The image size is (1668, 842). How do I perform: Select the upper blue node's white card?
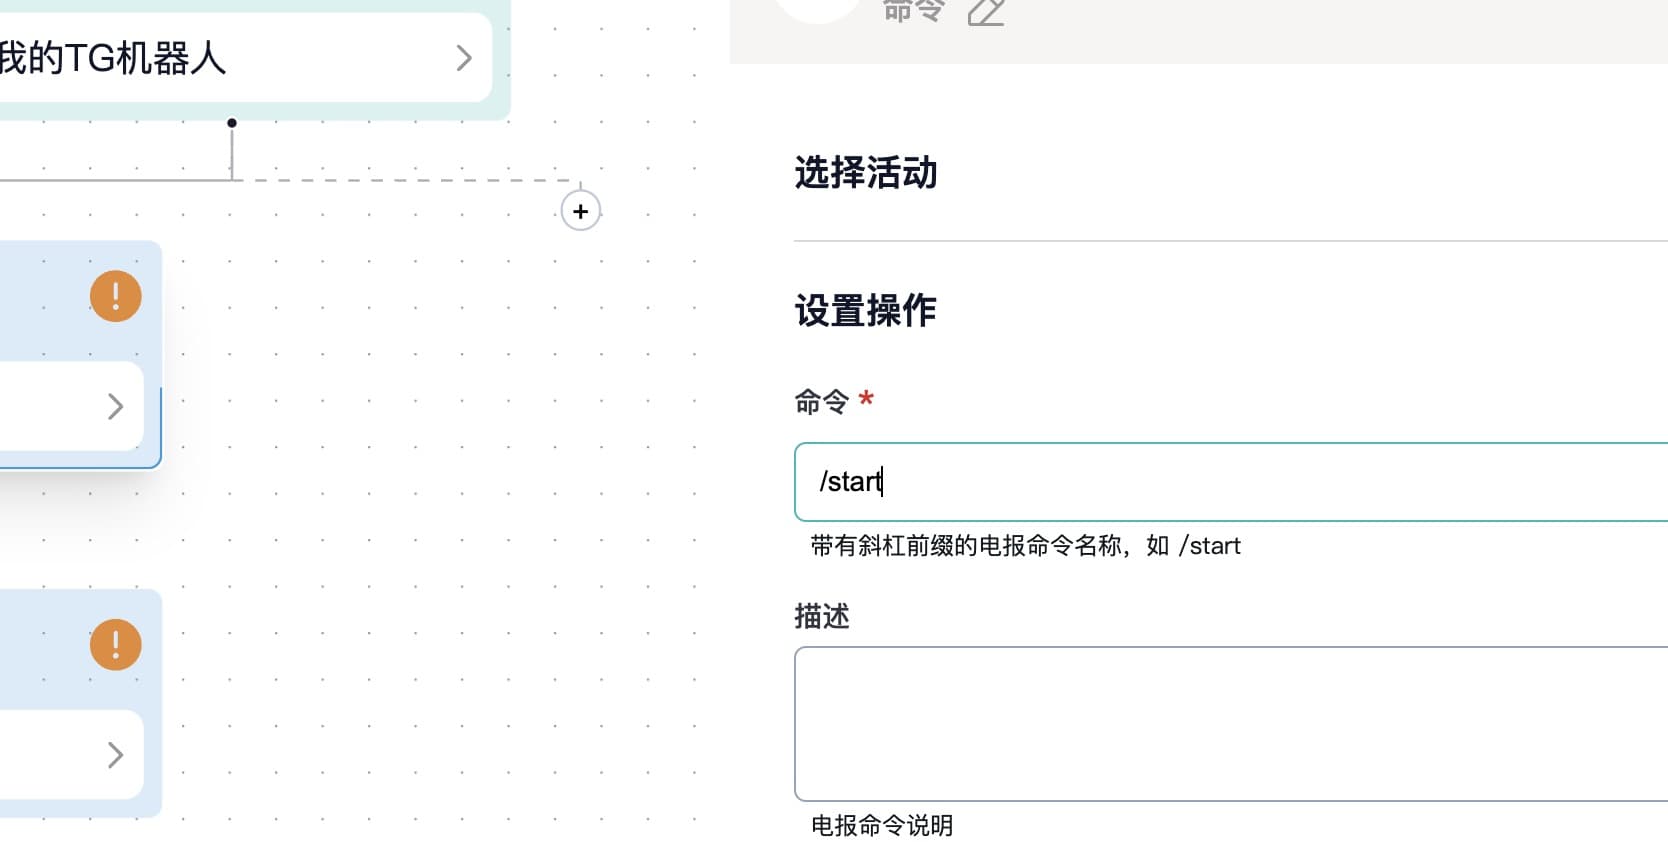click(x=60, y=406)
